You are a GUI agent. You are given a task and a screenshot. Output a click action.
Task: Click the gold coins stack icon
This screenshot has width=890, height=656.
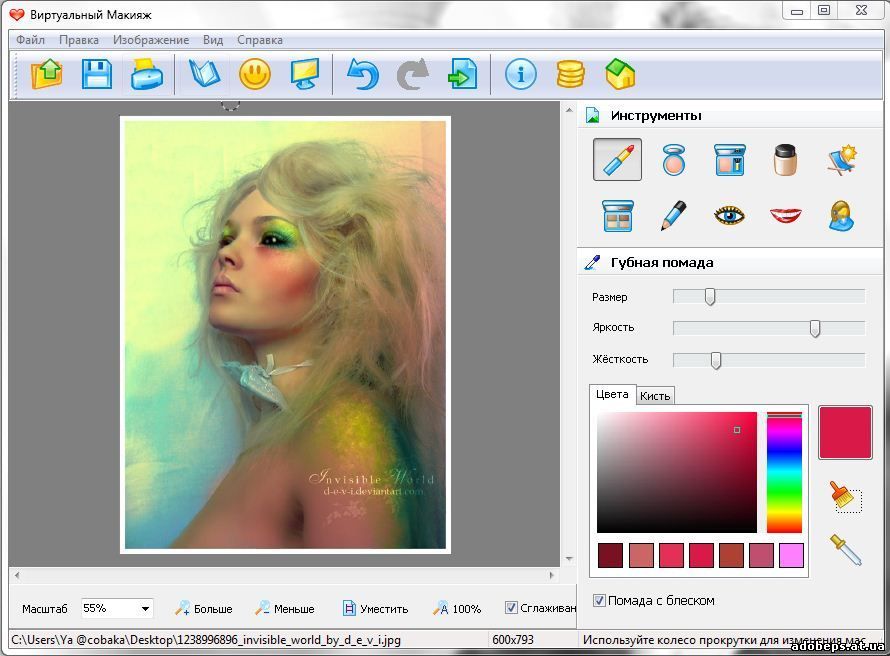pos(570,74)
